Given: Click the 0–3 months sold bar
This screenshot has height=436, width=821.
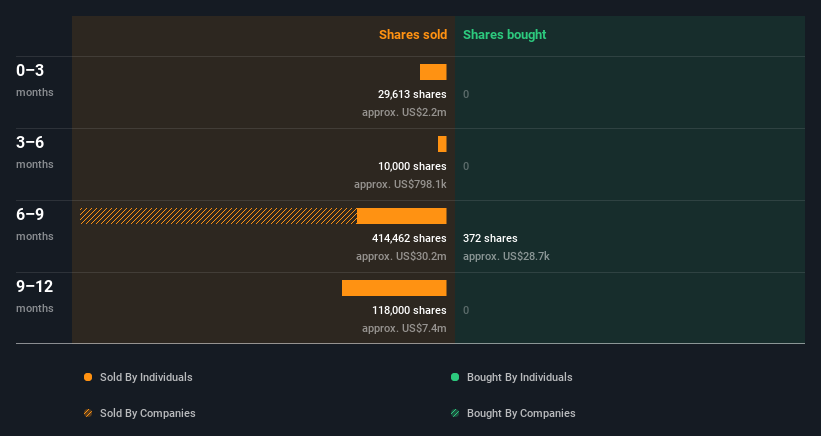Looking at the screenshot, I should pyautogui.click(x=433, y=72).
